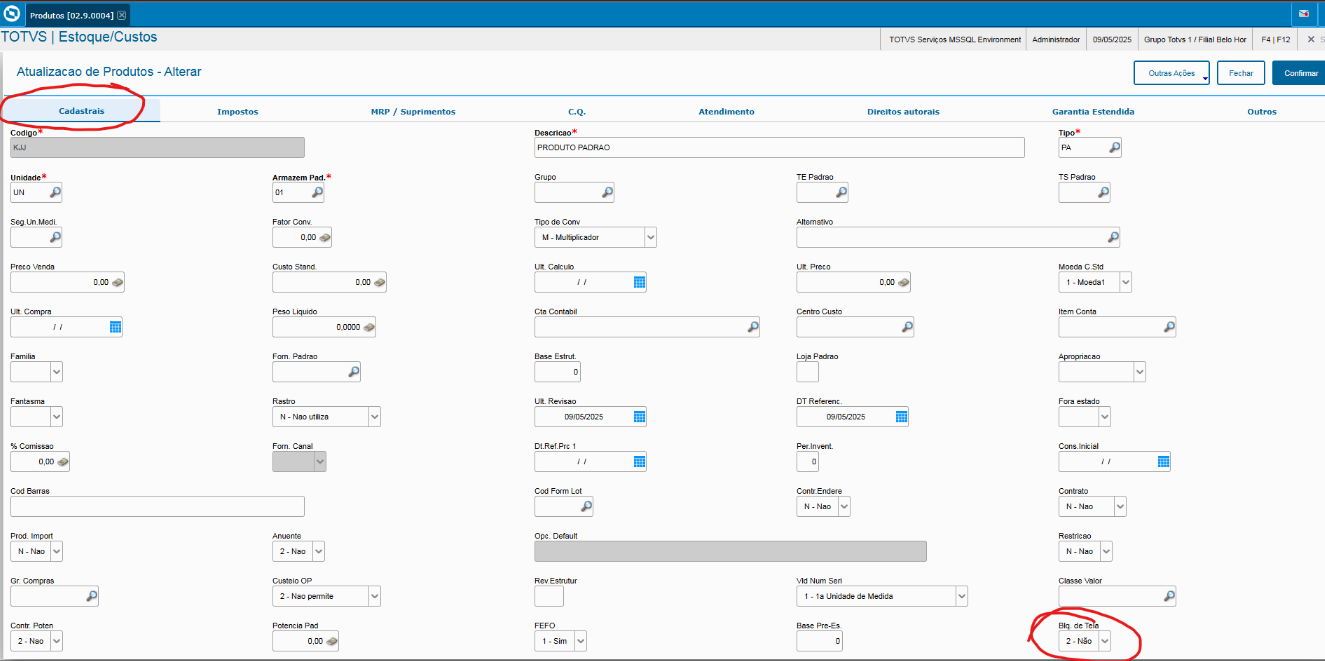
Task: Open calculator for Custo Stand. field
Action: point(379,283)
